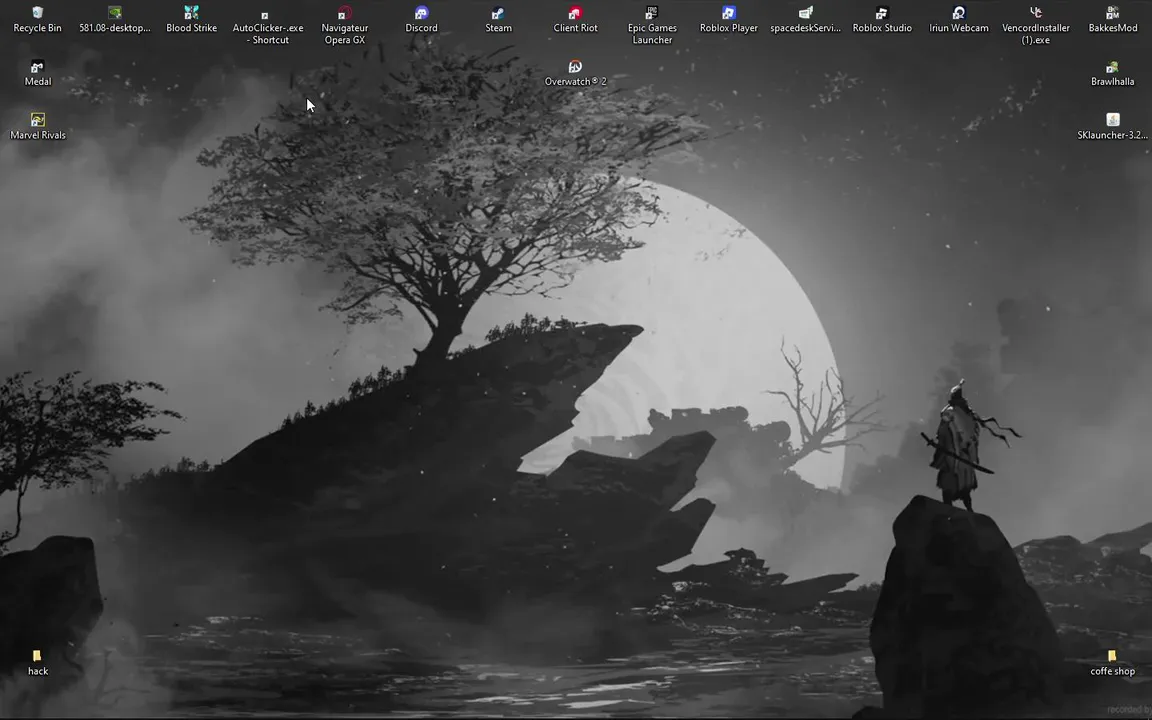1152x720 pixels.
Task: Select the Recycle Bin desktop icon
Action: click(x=37, y=20)
